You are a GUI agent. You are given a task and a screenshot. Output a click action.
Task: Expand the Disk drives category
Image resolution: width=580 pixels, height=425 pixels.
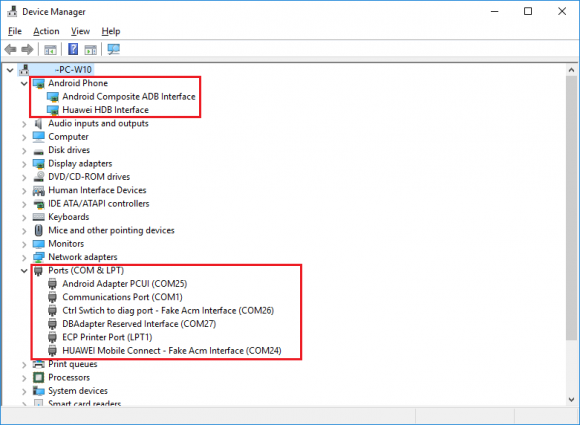pyautogui.click(x=24, y=151)
